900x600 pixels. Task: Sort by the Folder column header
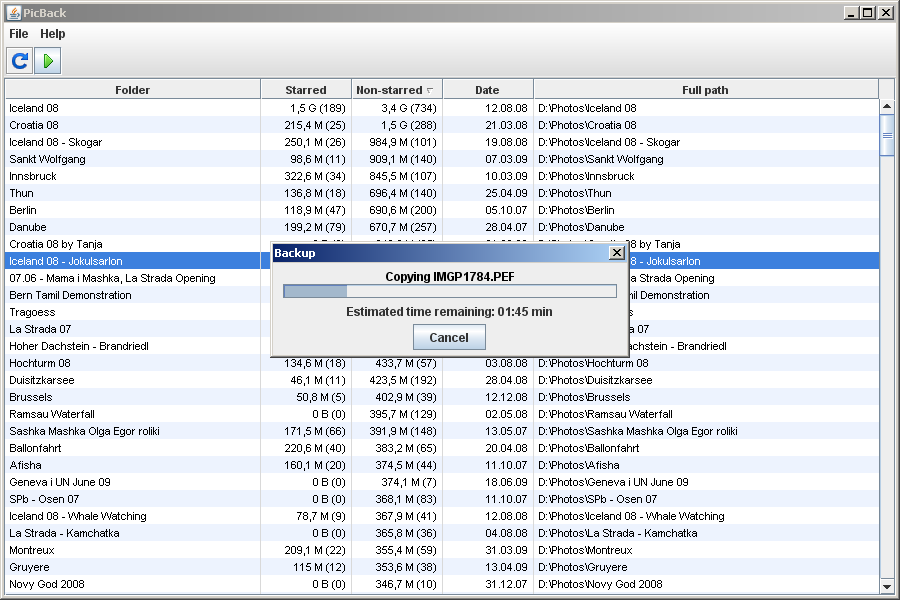pos(133,90)
